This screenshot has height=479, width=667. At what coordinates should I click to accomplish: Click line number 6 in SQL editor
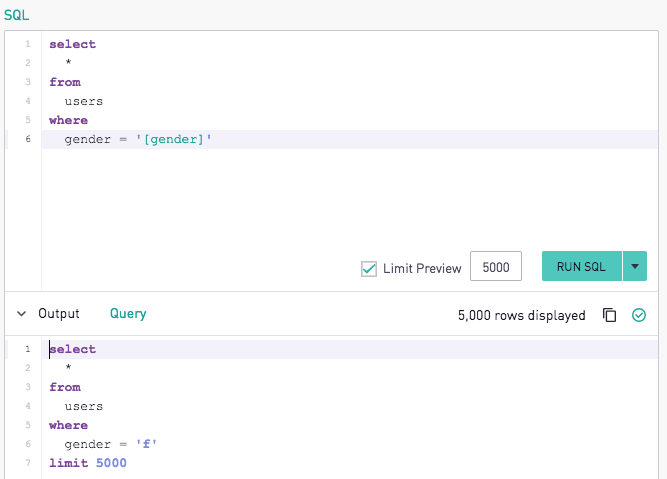coord(28,139)
